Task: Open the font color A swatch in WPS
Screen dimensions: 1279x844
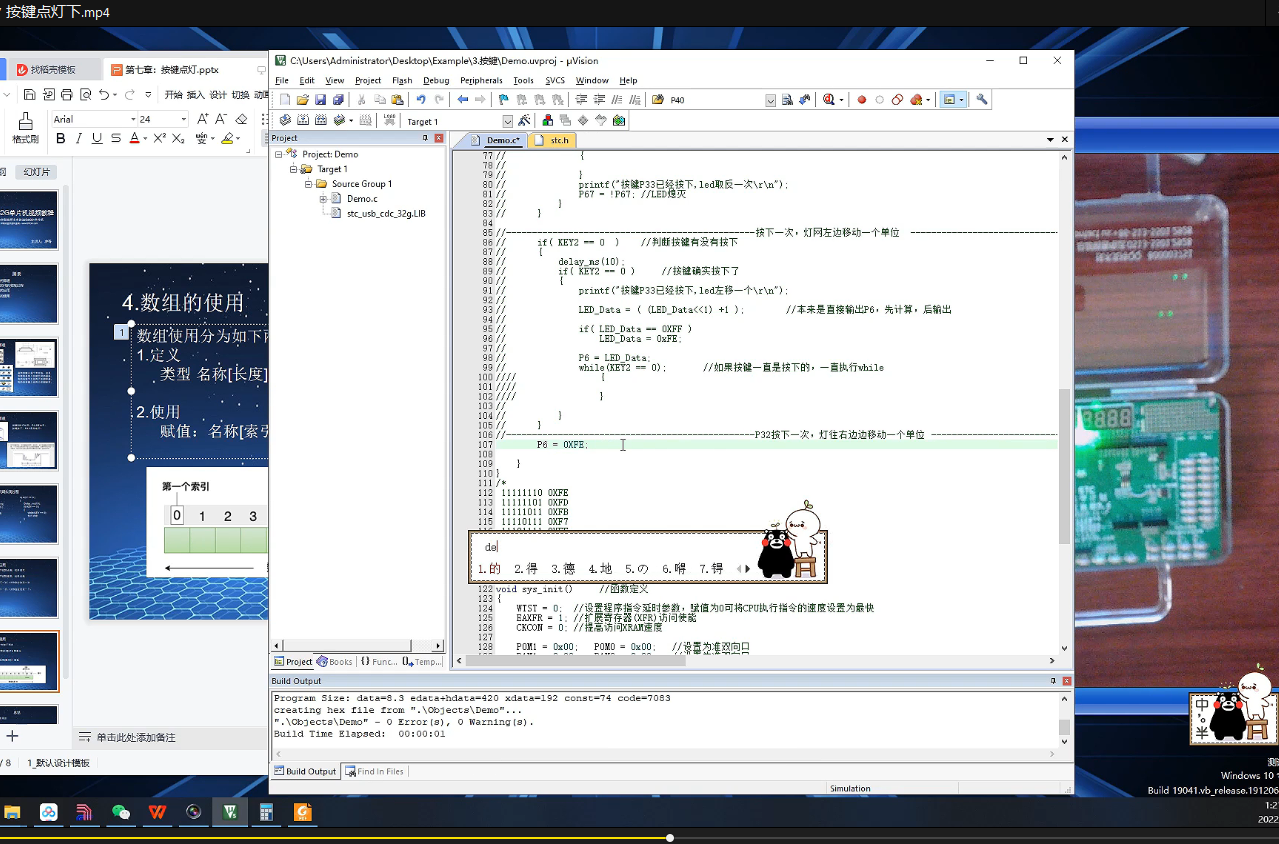Action: tap(134, 139)
